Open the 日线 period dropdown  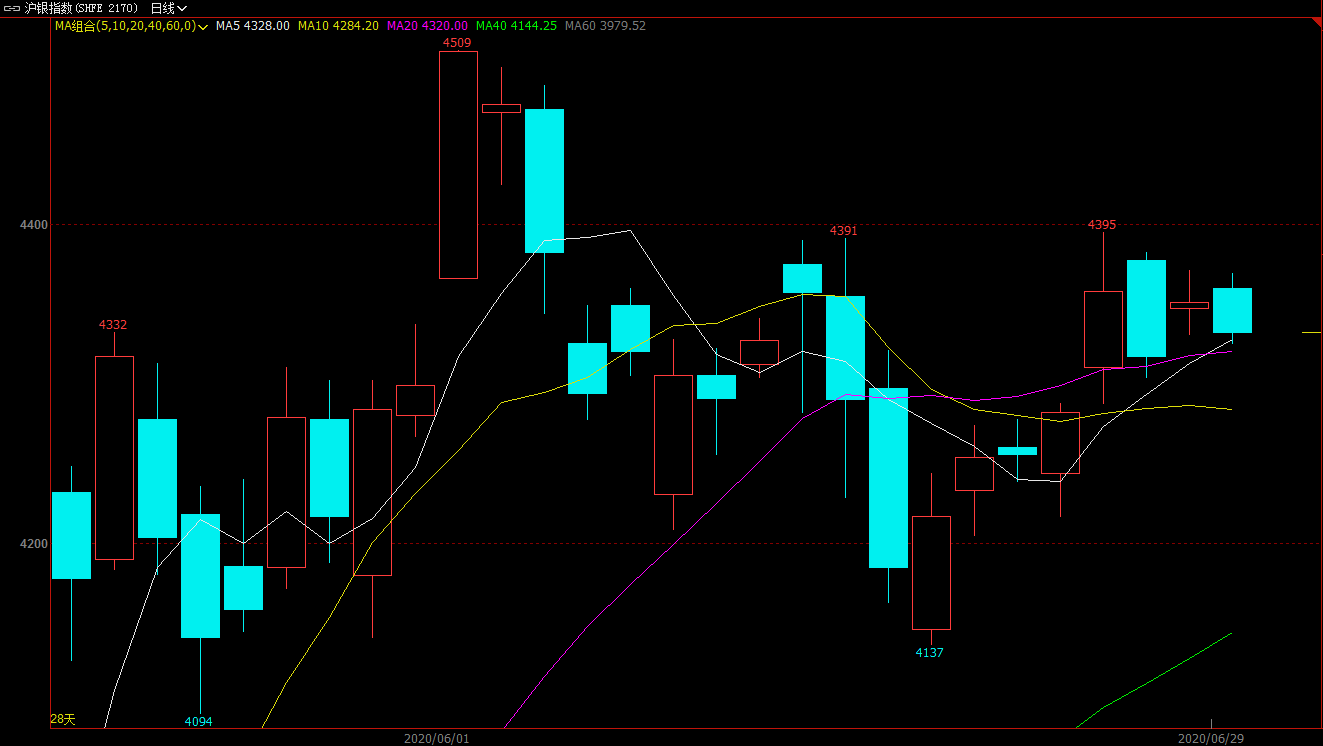(x=169, y=8)
